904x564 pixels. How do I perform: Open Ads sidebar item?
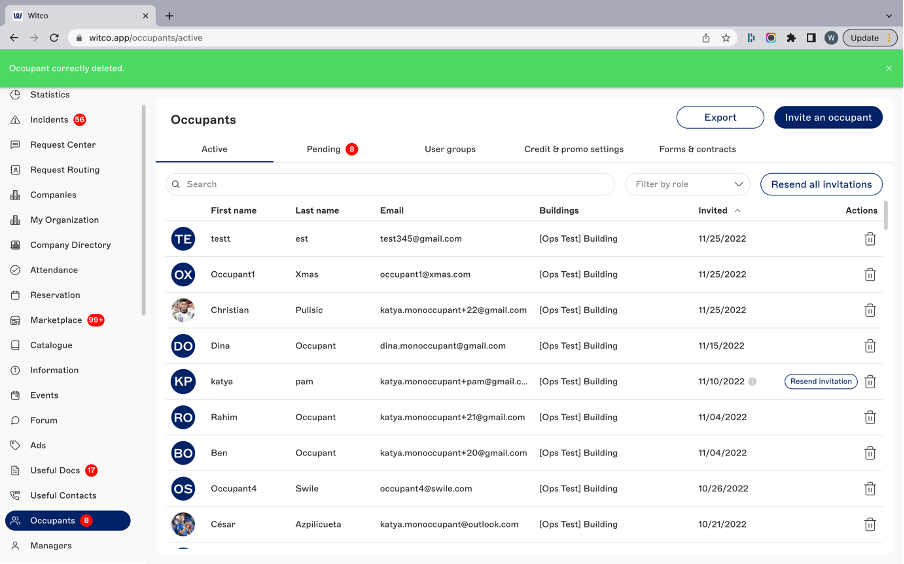click(x=37, y=445)
